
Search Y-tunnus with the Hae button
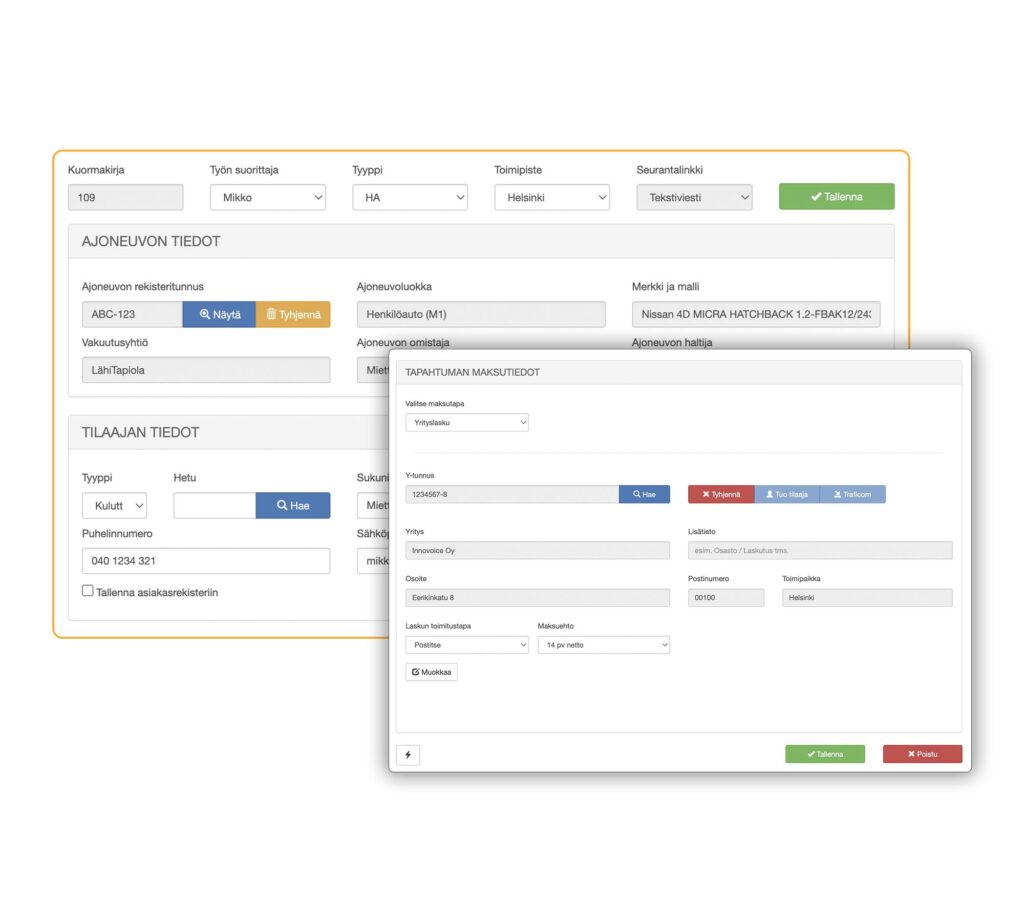click(x=644, y=494)
